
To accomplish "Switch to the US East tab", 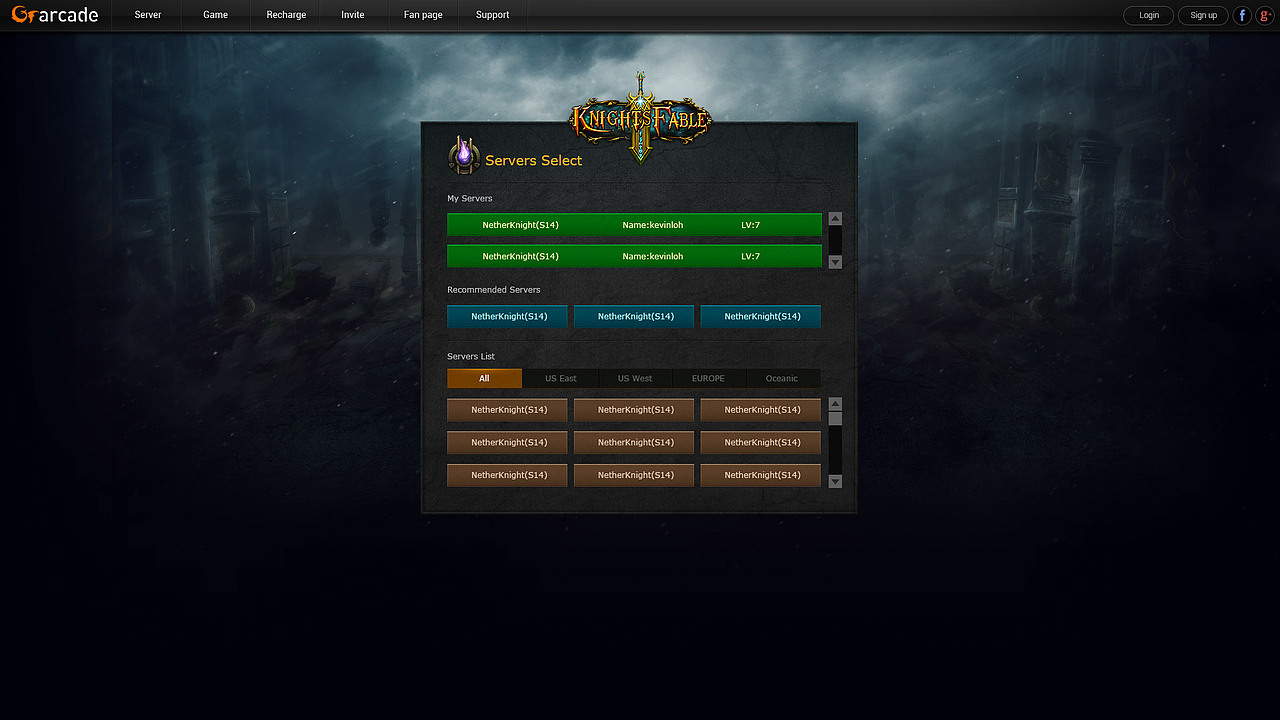I will tap(561, 378).
